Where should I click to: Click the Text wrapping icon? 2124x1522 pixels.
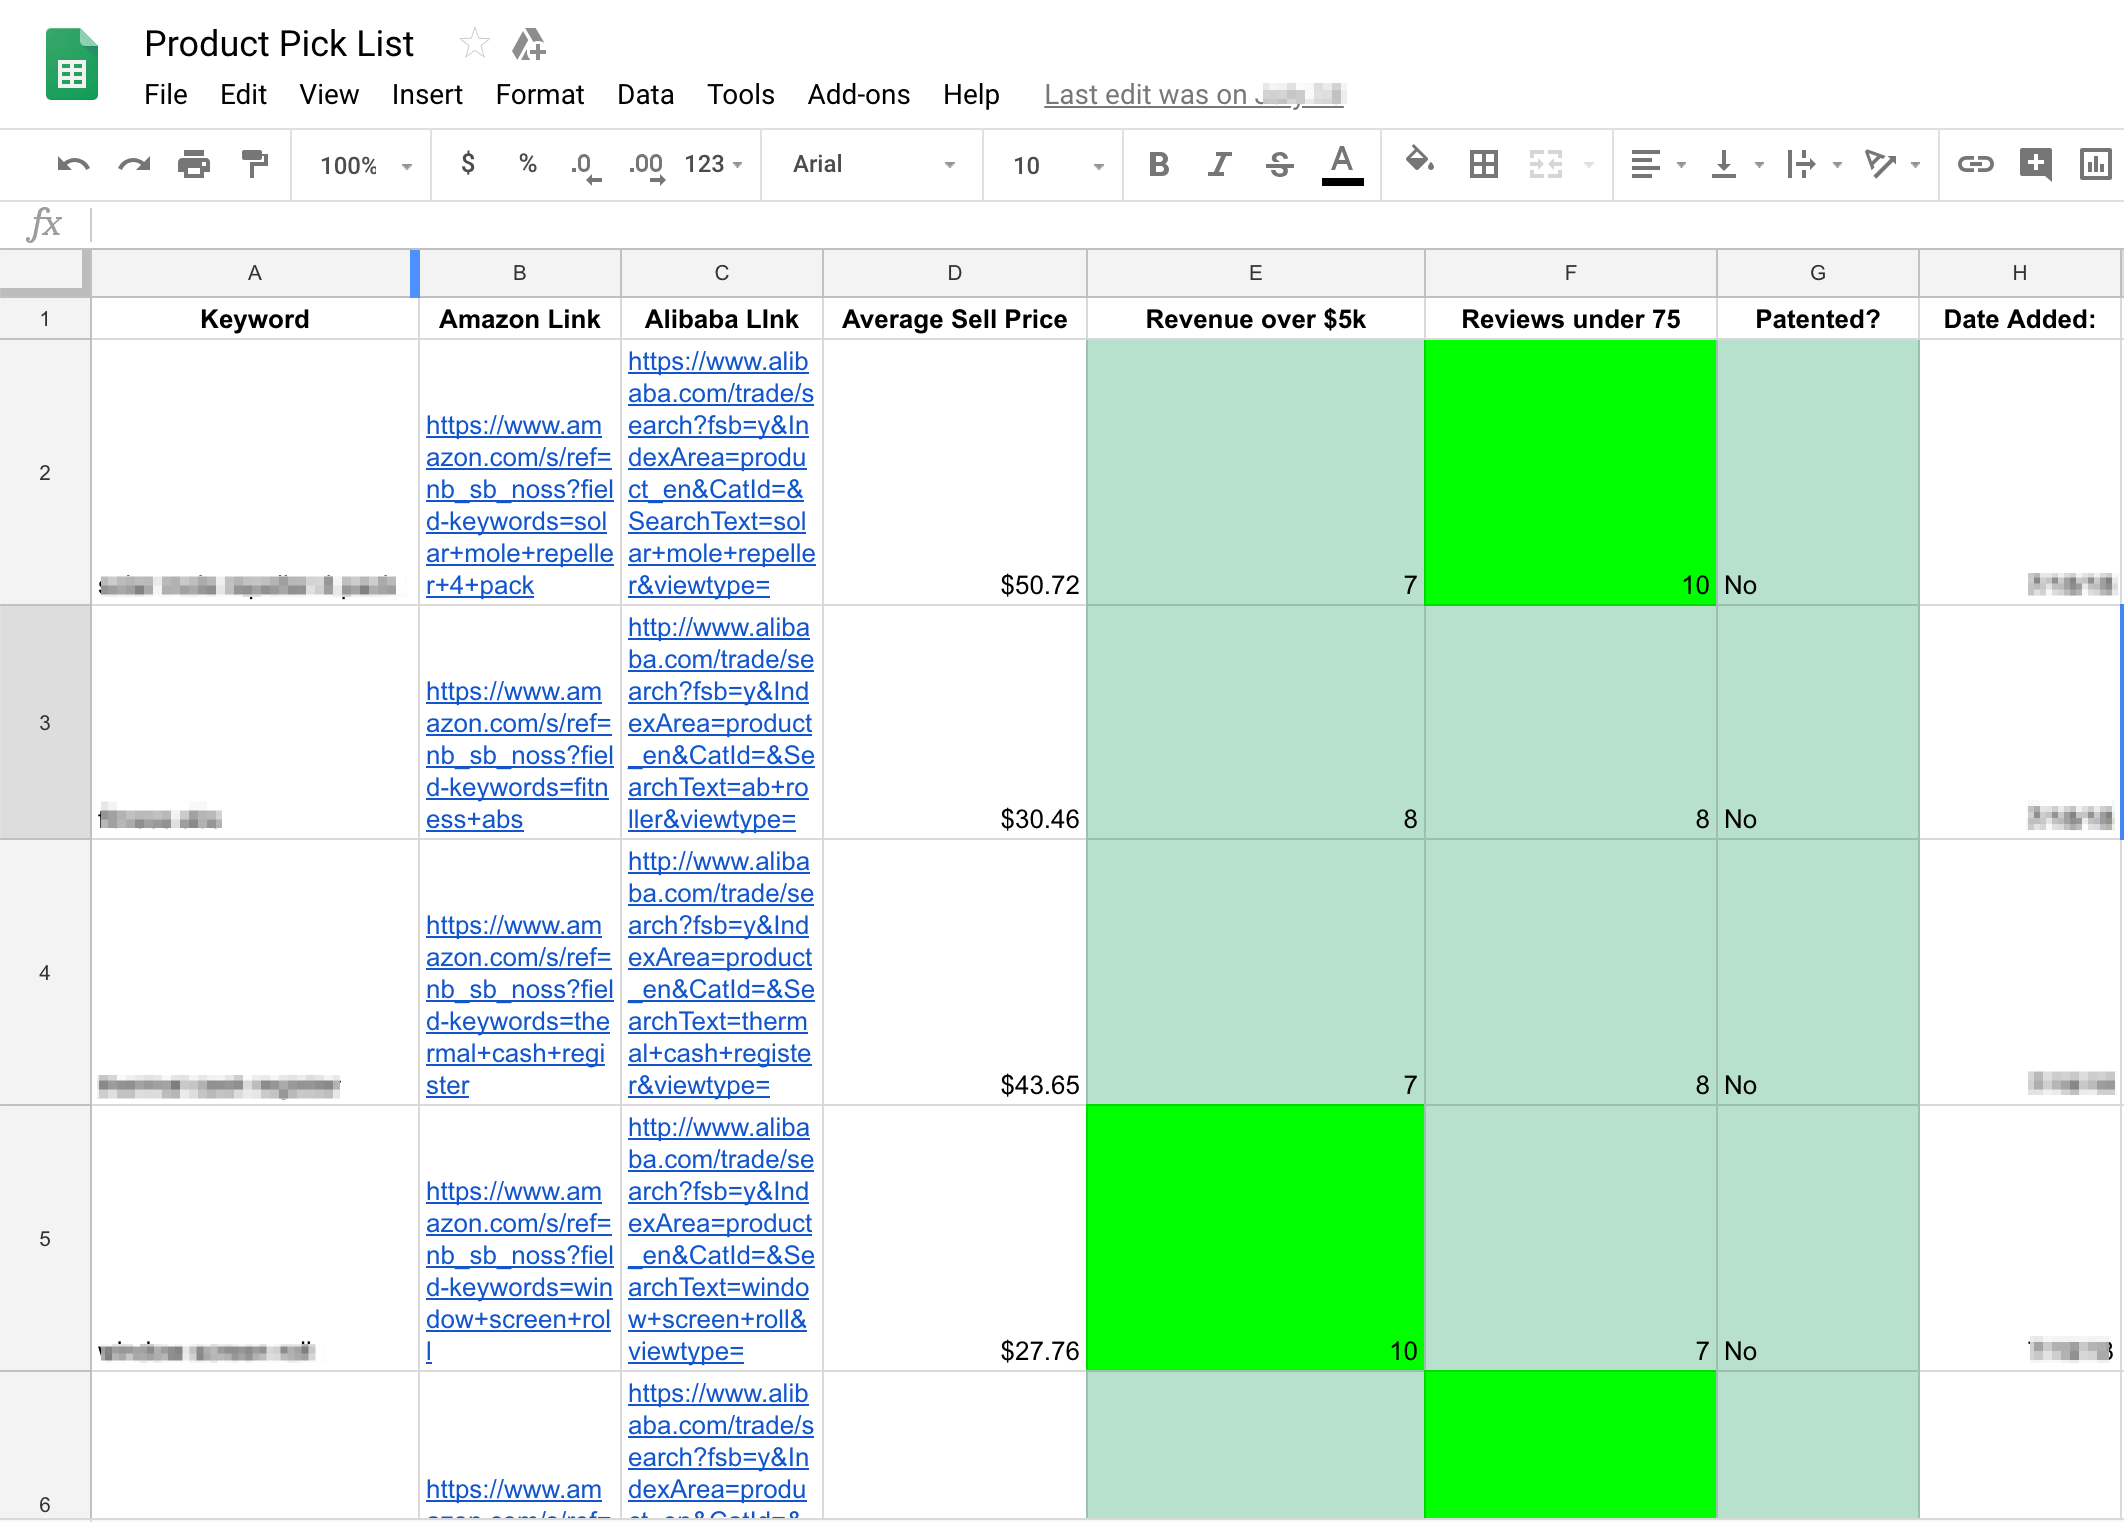tap(1801, 164)
